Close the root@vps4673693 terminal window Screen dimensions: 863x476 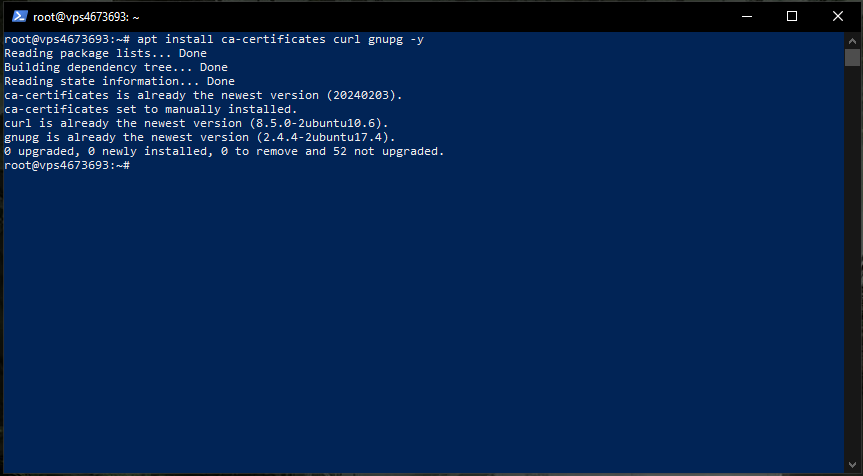coord(838,16)
